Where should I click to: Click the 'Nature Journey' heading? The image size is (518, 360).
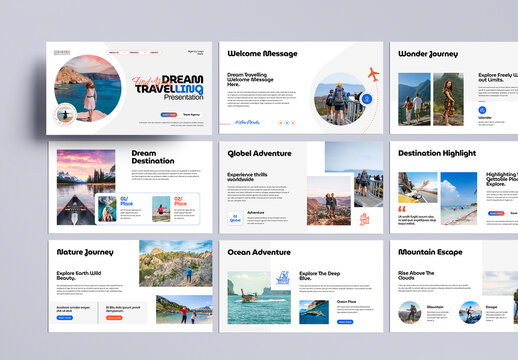[x=85, y=252]
